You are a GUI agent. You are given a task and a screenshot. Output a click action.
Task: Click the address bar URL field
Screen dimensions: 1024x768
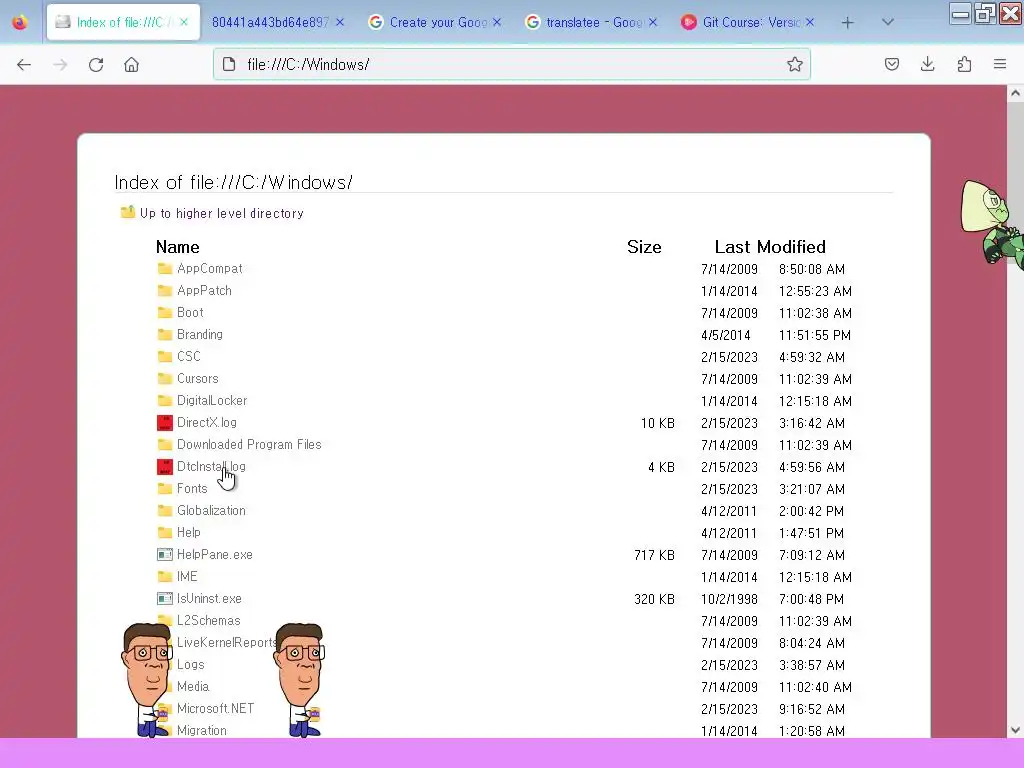pyautogui.click(x=512, y=64)
